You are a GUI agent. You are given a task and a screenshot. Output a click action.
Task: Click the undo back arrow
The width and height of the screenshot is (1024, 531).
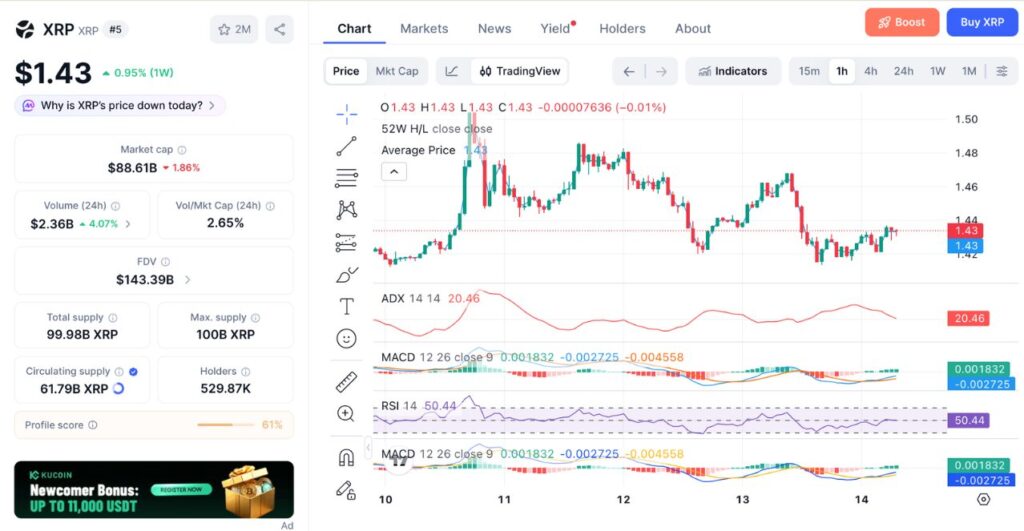tap(628, 71)
